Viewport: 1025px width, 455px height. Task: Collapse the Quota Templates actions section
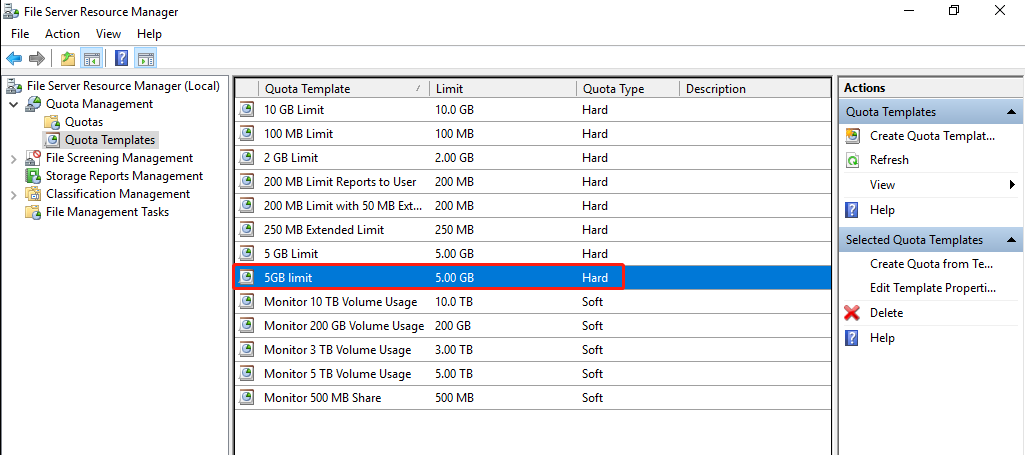[1012, 112]
